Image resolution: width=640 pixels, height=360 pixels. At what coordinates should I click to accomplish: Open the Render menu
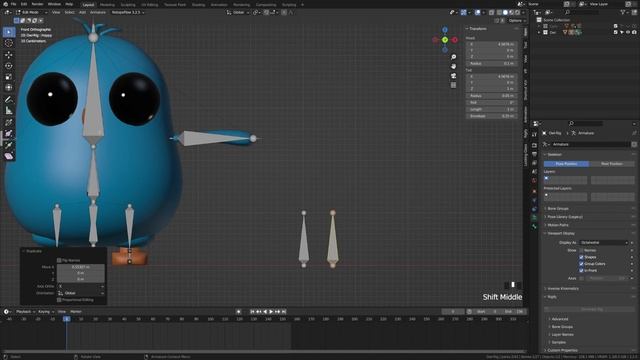[37, 4]
